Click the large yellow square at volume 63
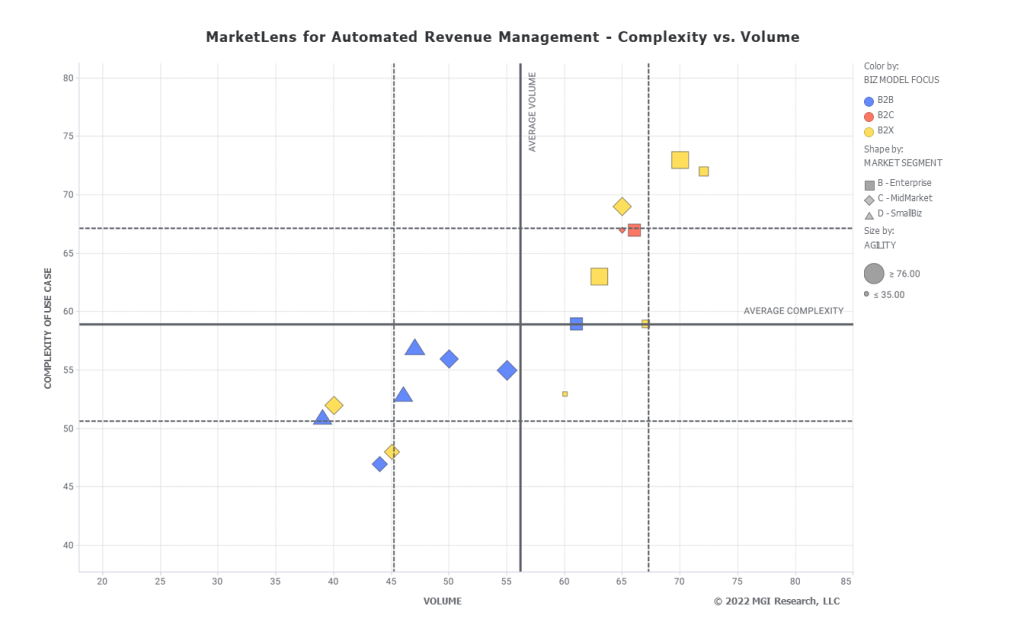 coord(599,277)
